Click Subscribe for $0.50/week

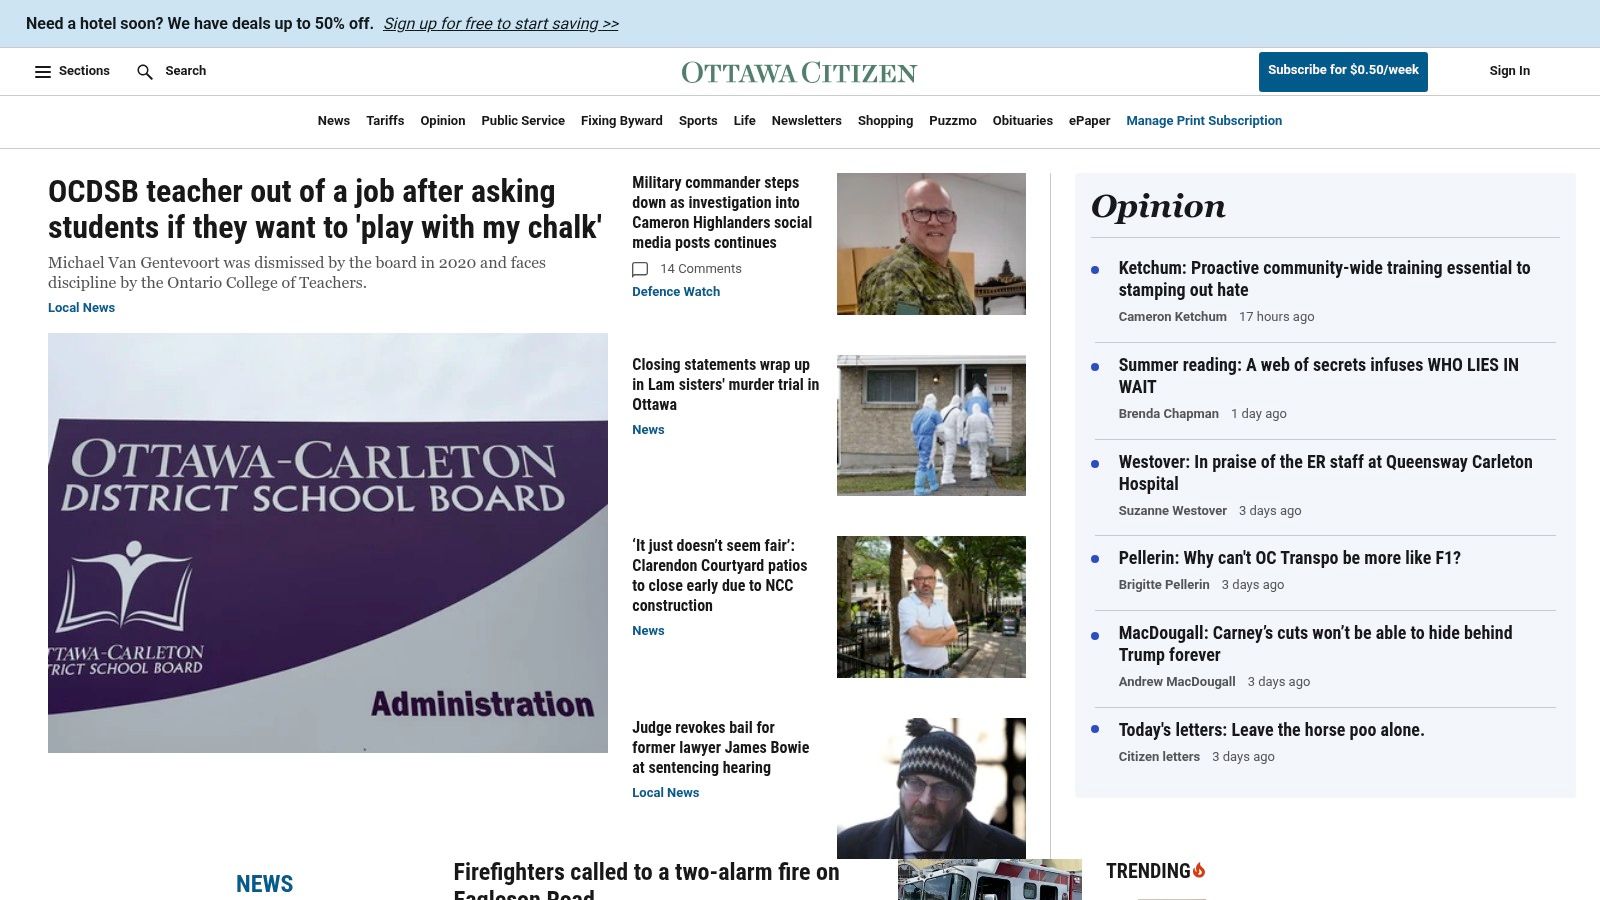1343,71
